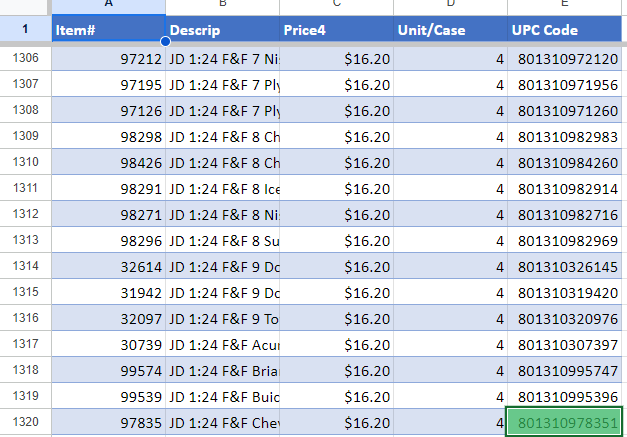Click cell with item number 99539
Screen dimensions: 627x437
(108, 397)
